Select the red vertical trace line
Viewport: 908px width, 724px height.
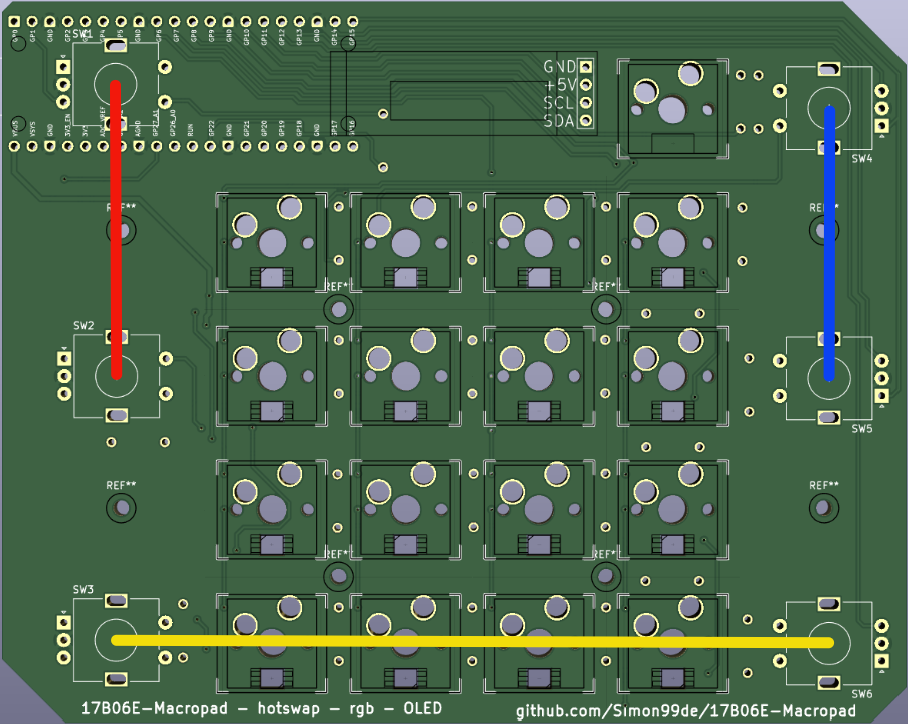click(x=117, y=230)
